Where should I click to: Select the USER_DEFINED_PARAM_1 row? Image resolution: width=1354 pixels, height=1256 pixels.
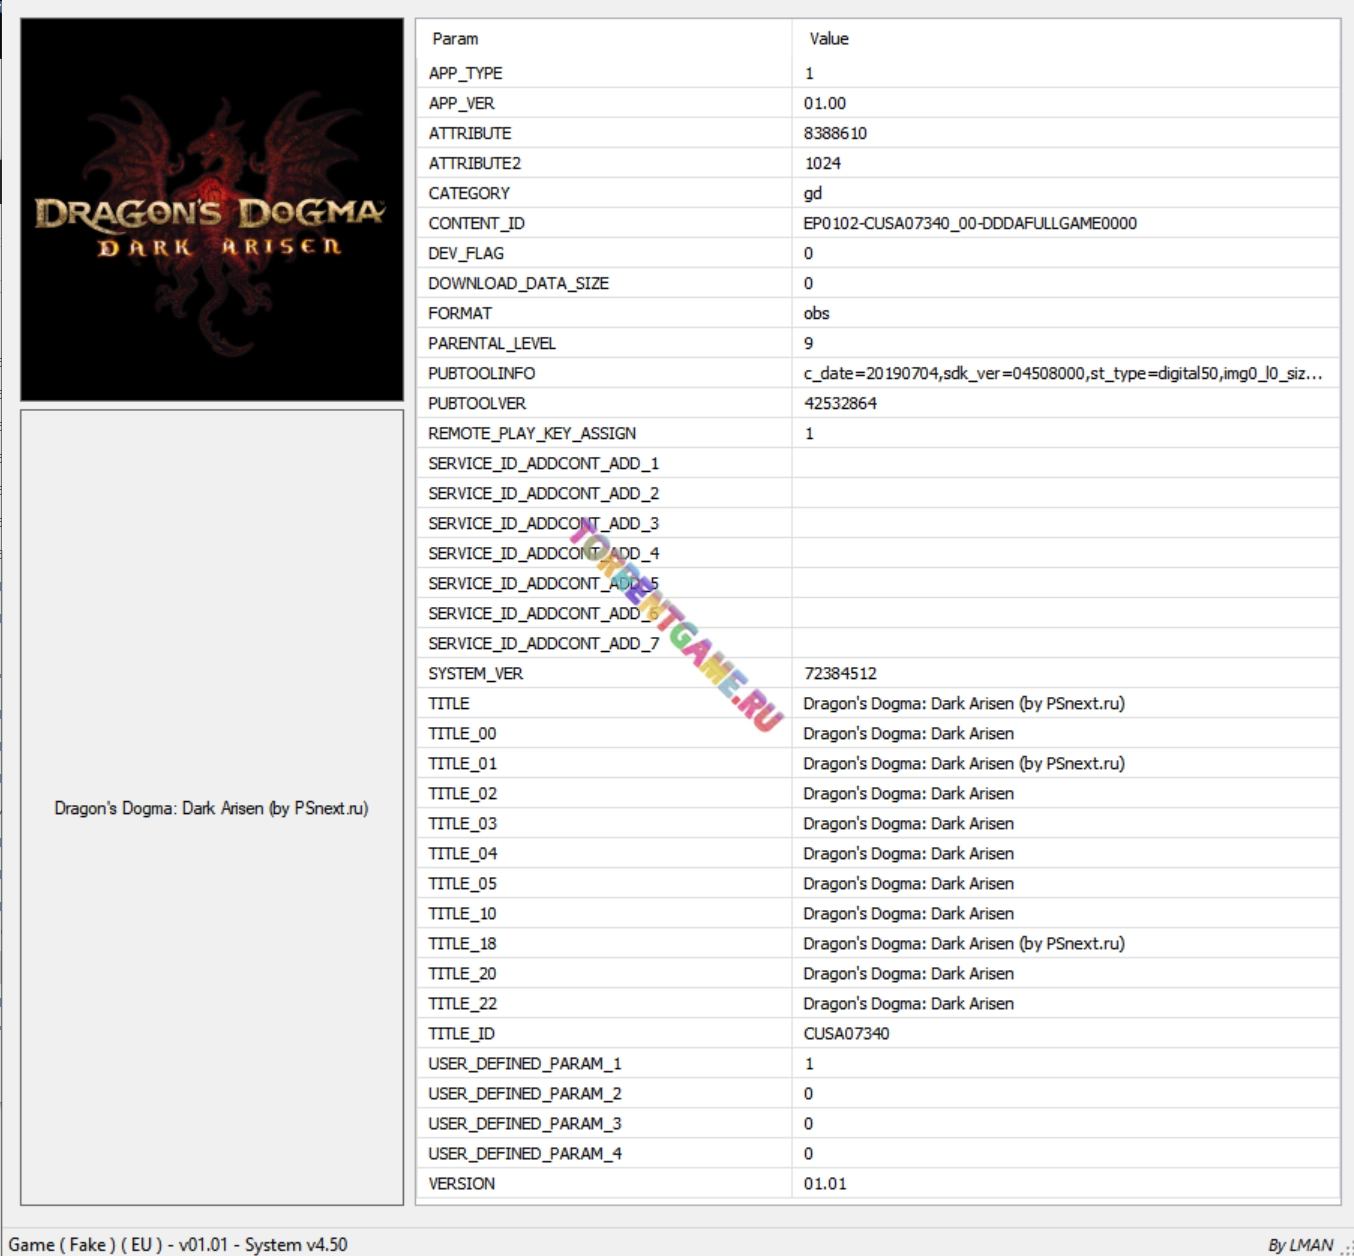(x=525, y=1063)
